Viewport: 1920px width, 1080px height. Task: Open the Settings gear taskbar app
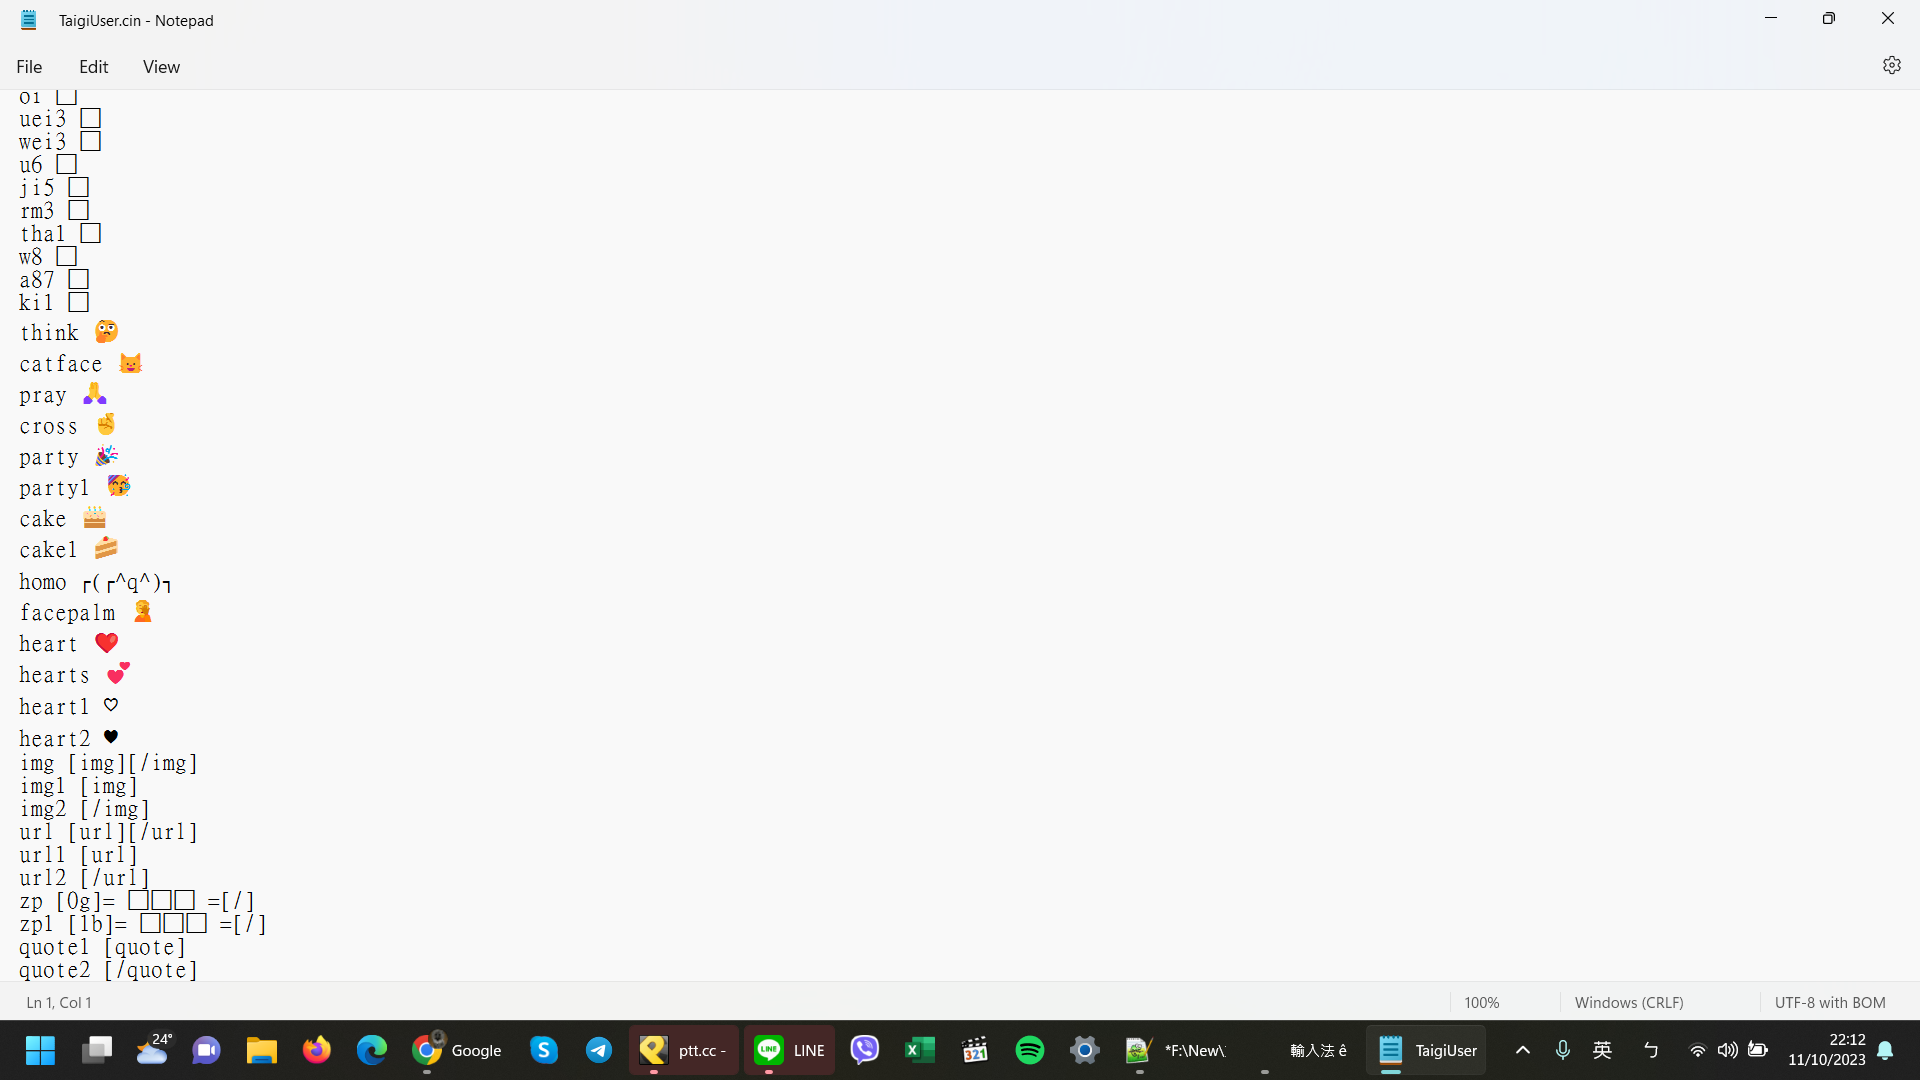point(1085,1050)
